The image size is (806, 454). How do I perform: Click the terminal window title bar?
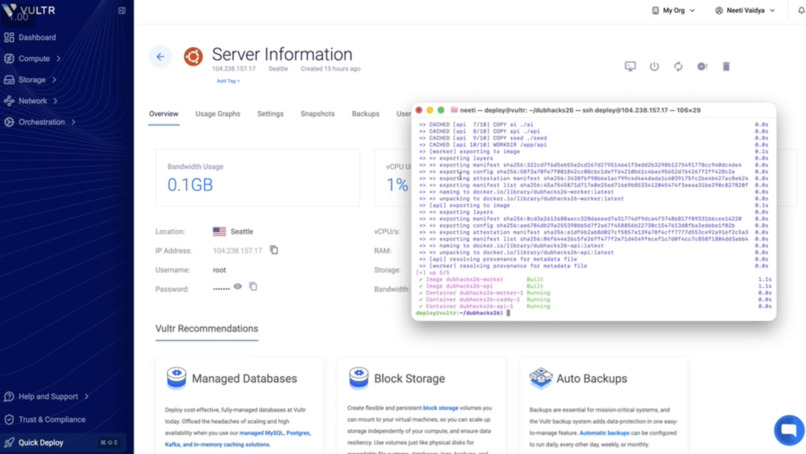[x=594, y=110]
